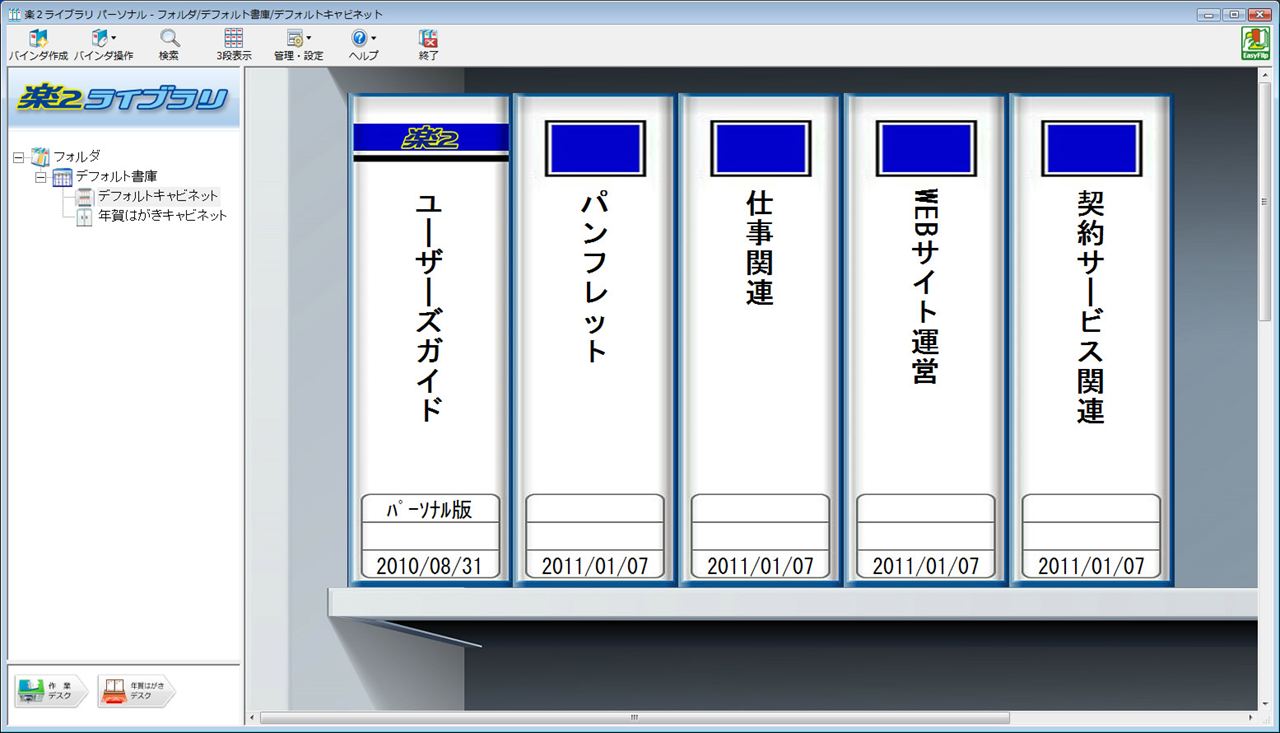Viewport: 1280px width, 733px height.
Task: Collapse the デフォルト書庫 tree node
Action: coord(41,177)
